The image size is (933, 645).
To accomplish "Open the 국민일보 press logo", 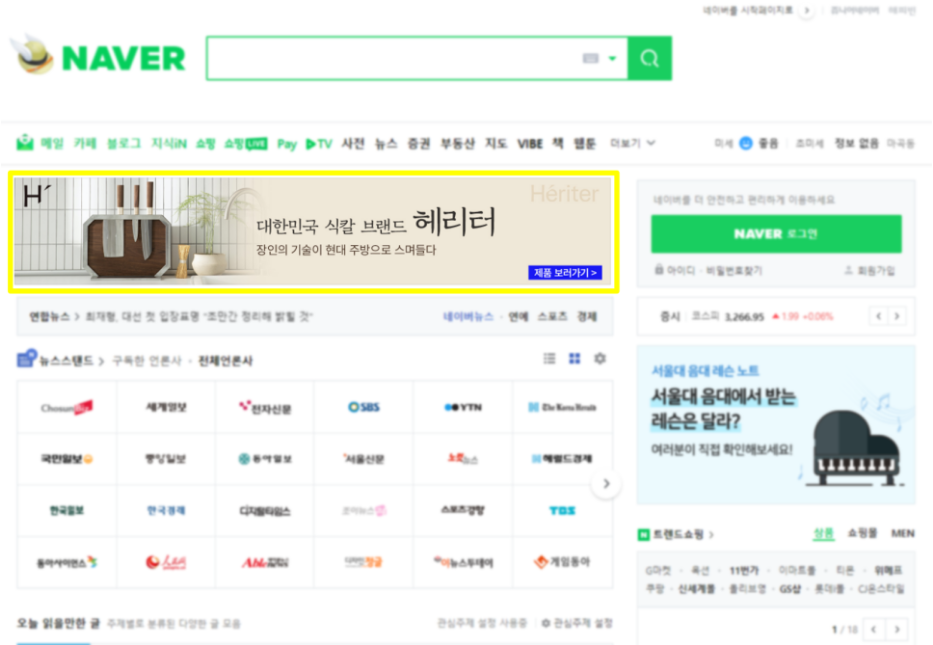I will pos(67,459).
